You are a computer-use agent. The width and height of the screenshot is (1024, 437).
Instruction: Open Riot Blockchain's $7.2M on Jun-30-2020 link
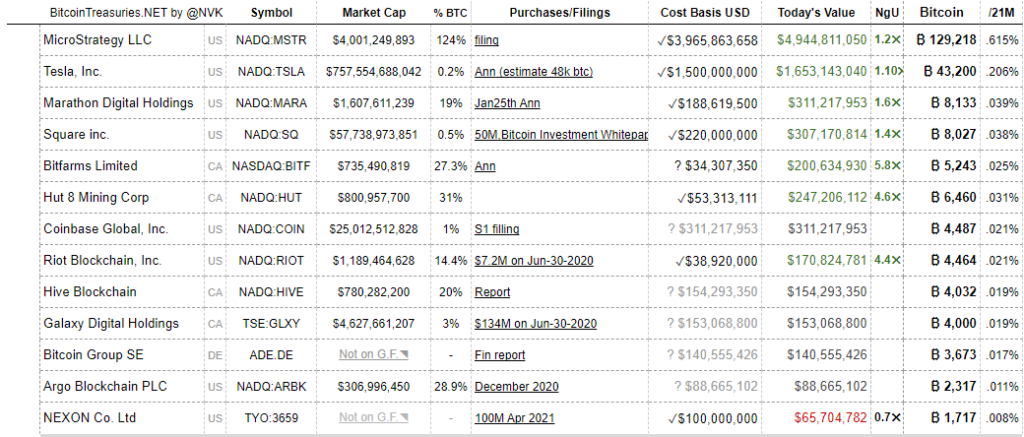click(x=535, y=261)
